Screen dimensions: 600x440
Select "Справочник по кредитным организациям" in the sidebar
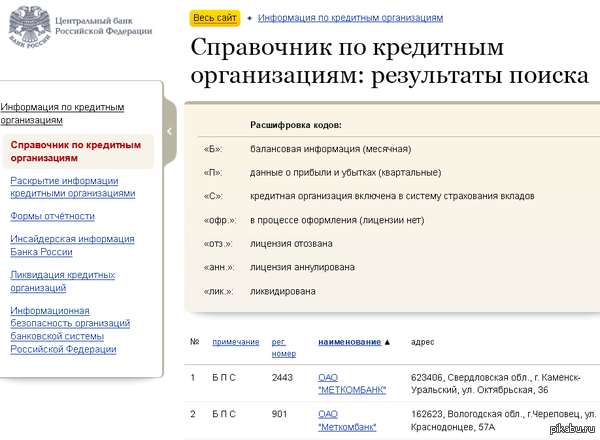coord(75,151)
